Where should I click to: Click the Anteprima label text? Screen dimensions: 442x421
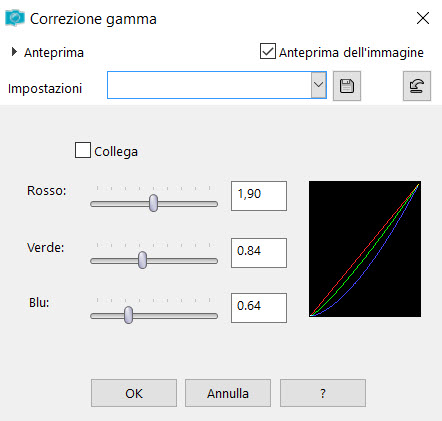point(54,53)
